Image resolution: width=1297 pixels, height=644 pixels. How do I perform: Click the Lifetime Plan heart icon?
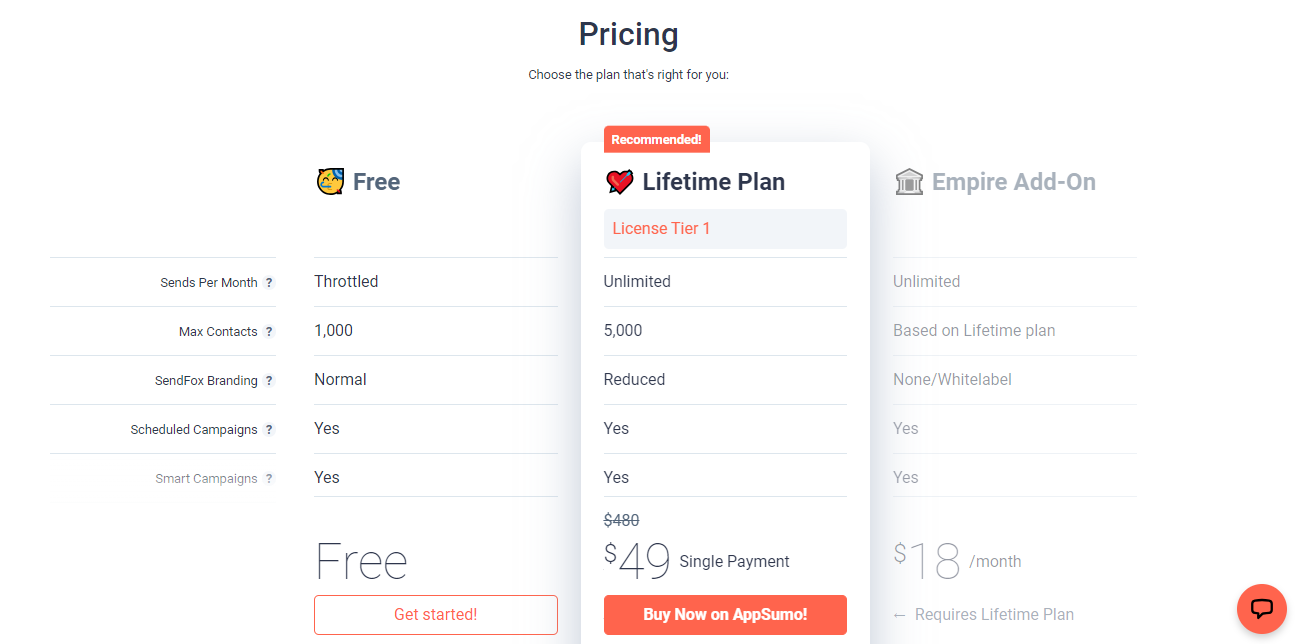coord(620,182)
